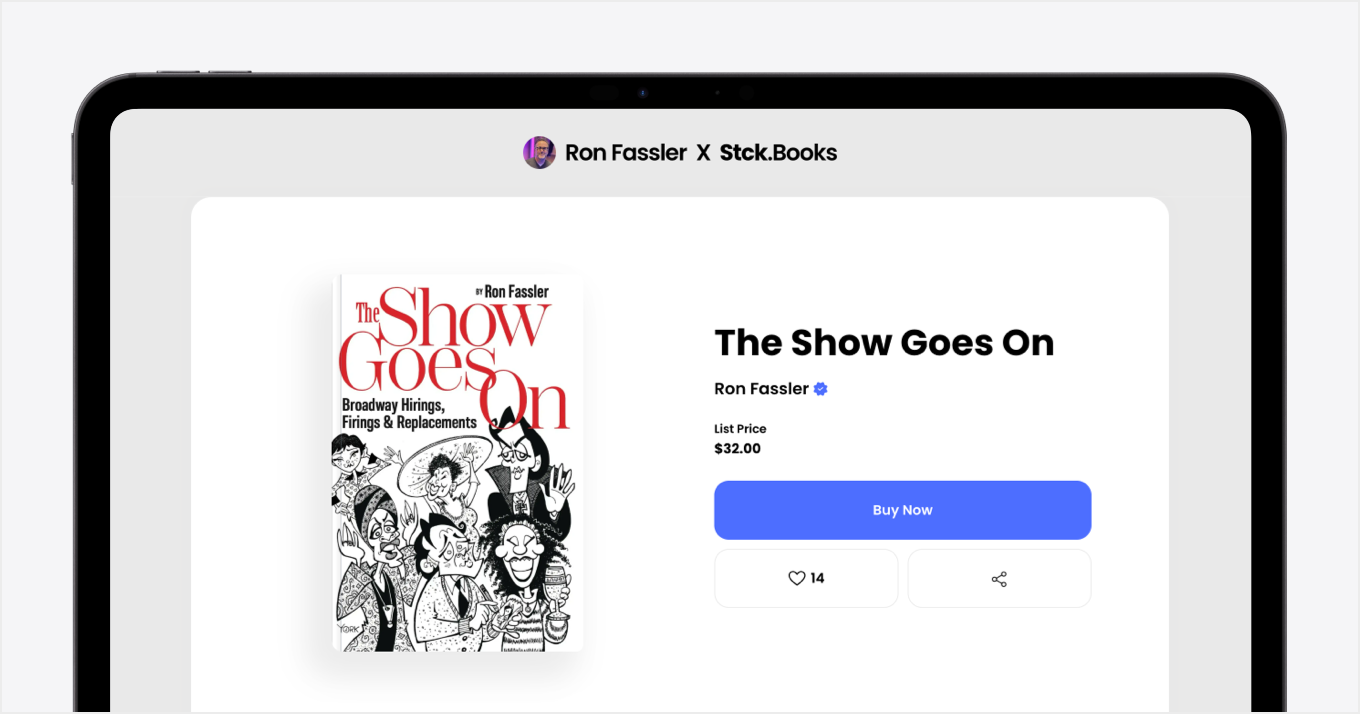Click the X separator between header names
Viewport: 1360px width, 714px height.
703,153
